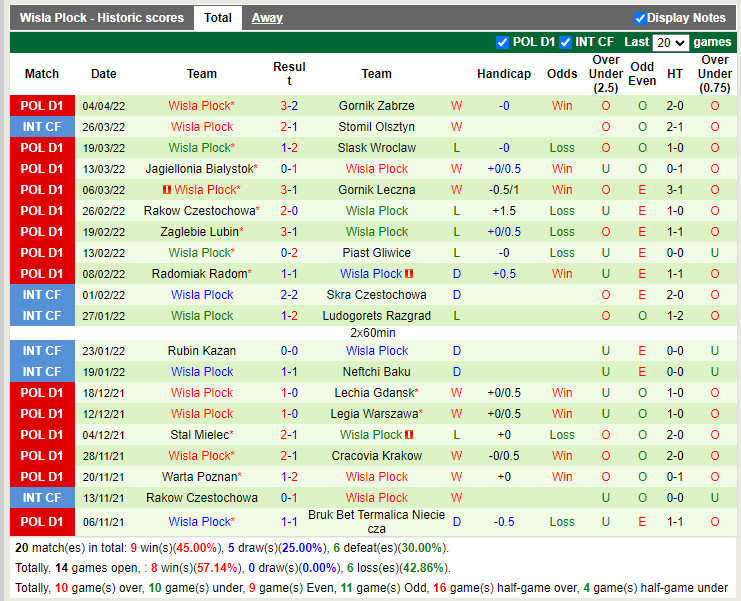Uncheck the INT CF league filter
The height and width of the screenshot is (601, 741).
click(x=566, y=42)
